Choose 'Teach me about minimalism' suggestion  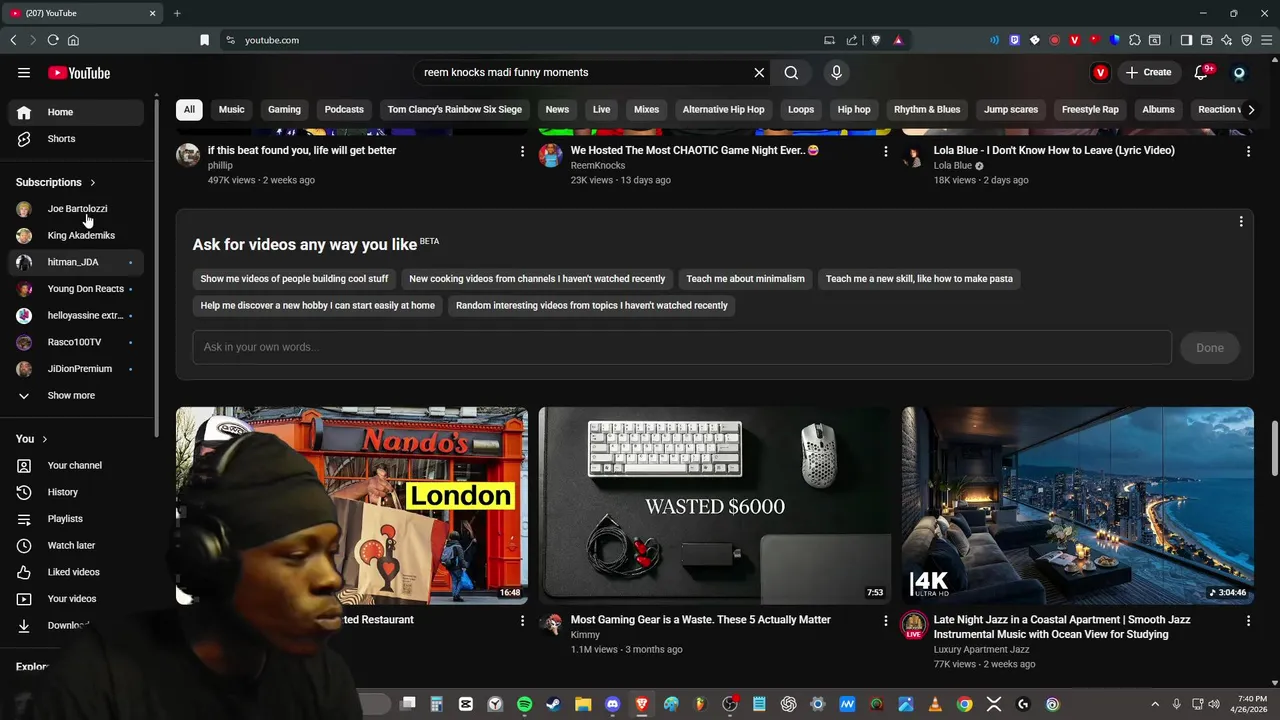click(745, 279)
